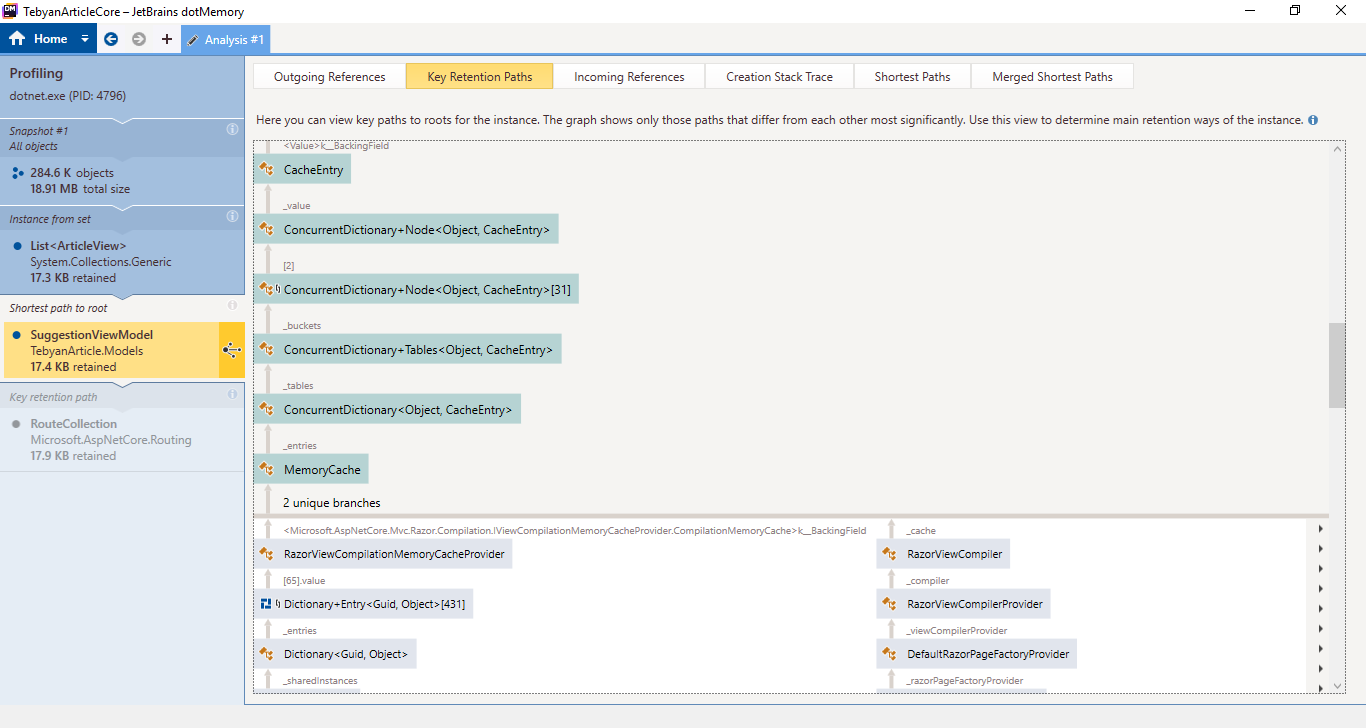Select the SuggestionViewModel step
The width and height of the screenshot is (1366, 728).
[111, 350]
